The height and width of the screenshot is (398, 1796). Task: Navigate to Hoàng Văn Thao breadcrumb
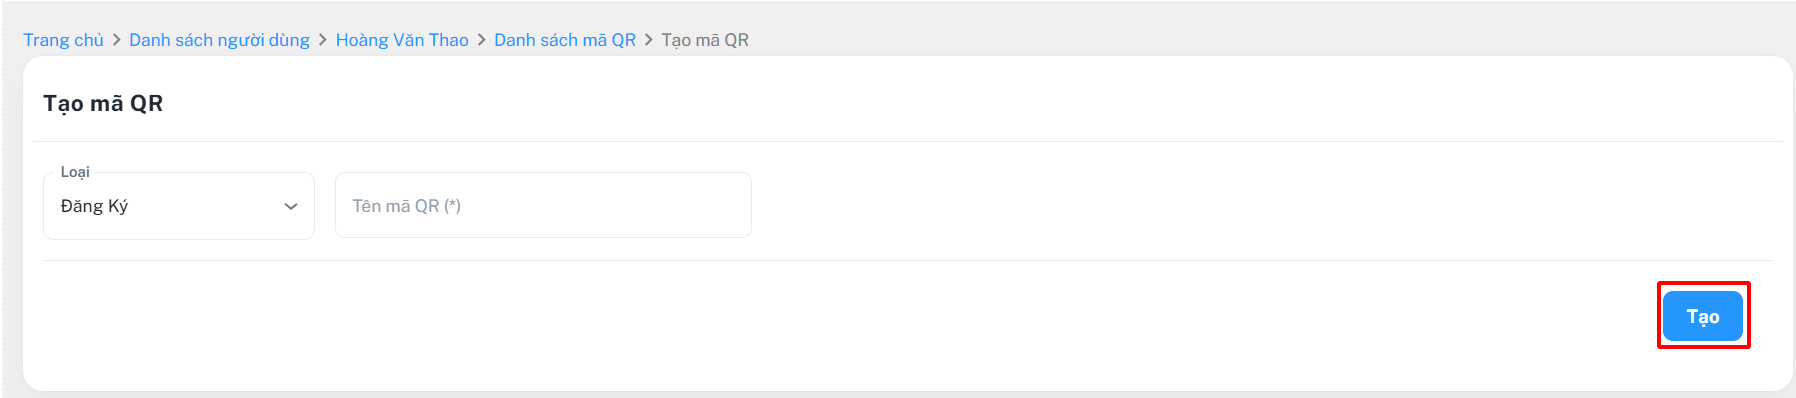pyautogui.click(x=402, y=40)
